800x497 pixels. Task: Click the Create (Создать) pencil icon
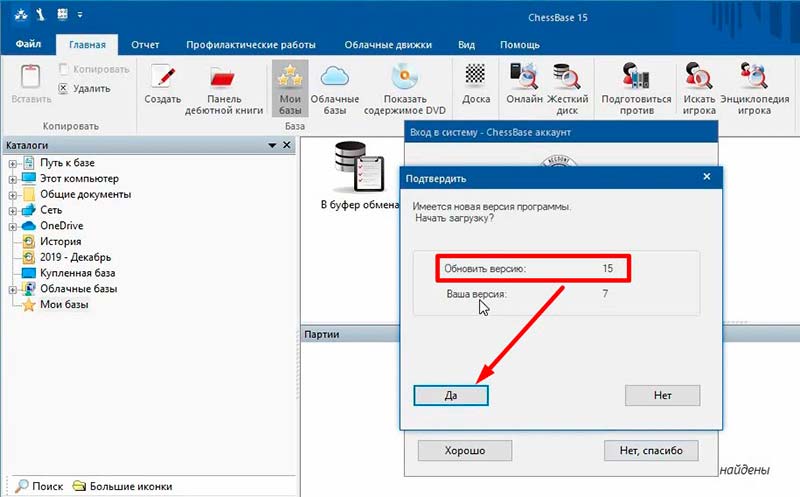pos(162,77)
